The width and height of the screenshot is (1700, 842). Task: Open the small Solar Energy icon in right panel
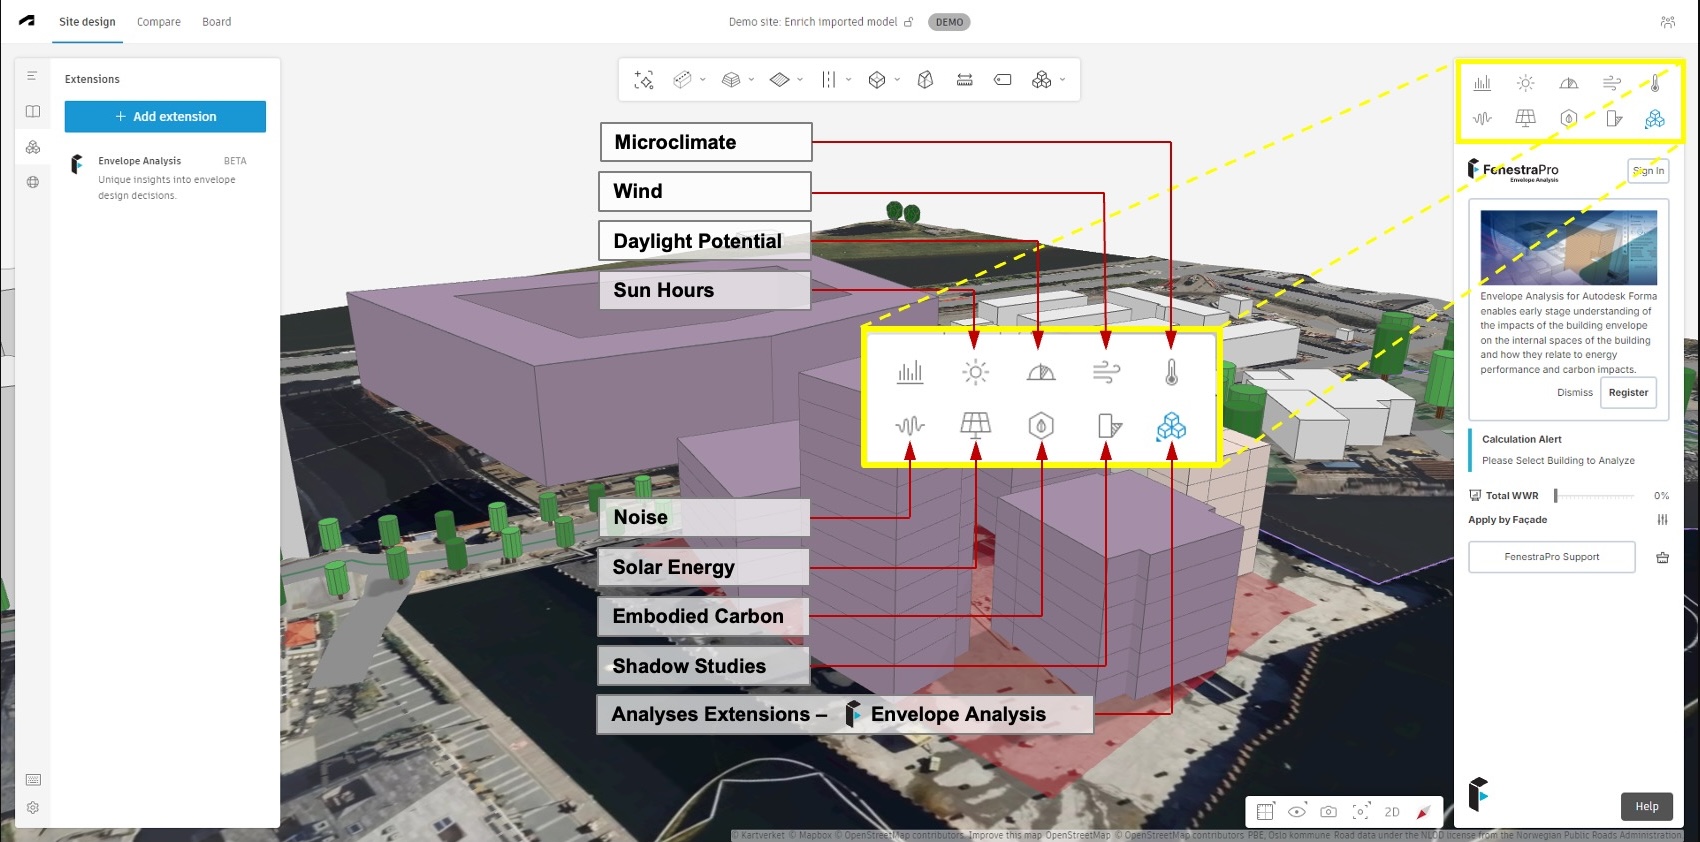pyautogui.click(x=1525, y=118)
